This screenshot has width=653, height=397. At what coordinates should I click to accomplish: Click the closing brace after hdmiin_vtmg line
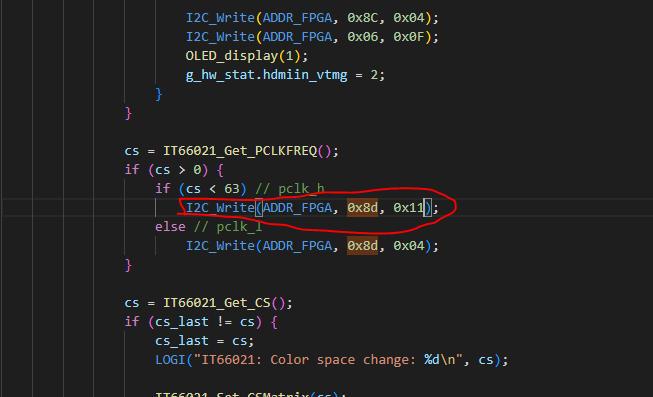tap(159, 94)
